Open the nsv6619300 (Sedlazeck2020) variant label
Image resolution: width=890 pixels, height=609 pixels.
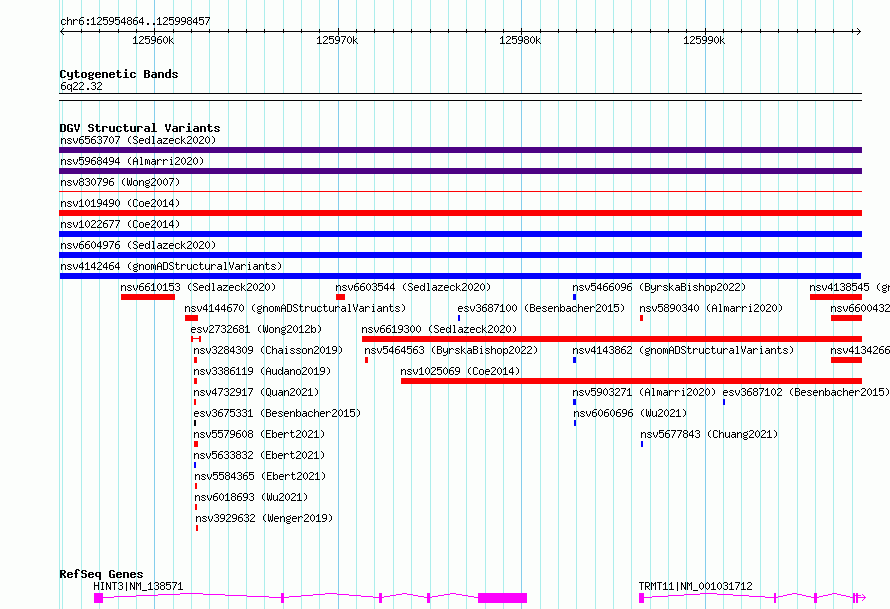tap(439, 329)
